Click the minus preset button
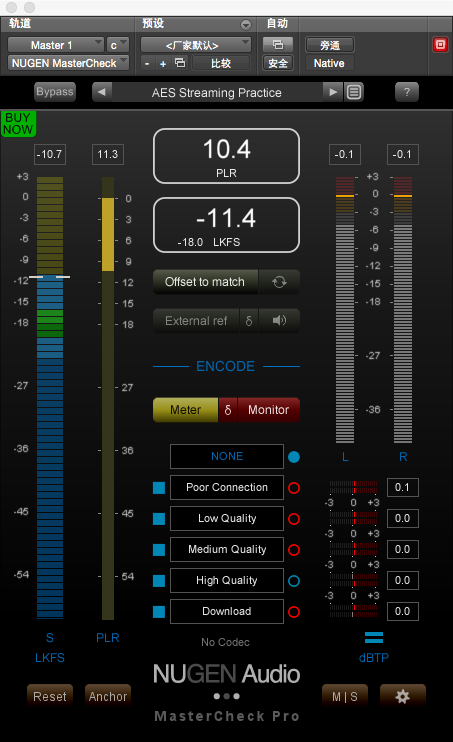453x742 pixels. tap(147, 63)
